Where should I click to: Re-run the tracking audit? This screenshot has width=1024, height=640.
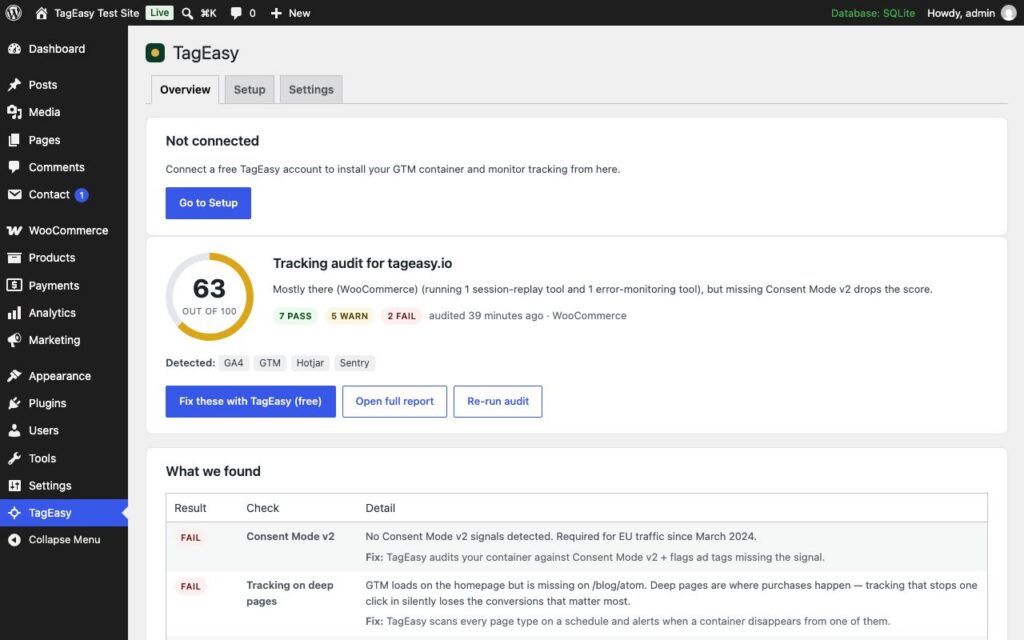click(x=498, y=401)
